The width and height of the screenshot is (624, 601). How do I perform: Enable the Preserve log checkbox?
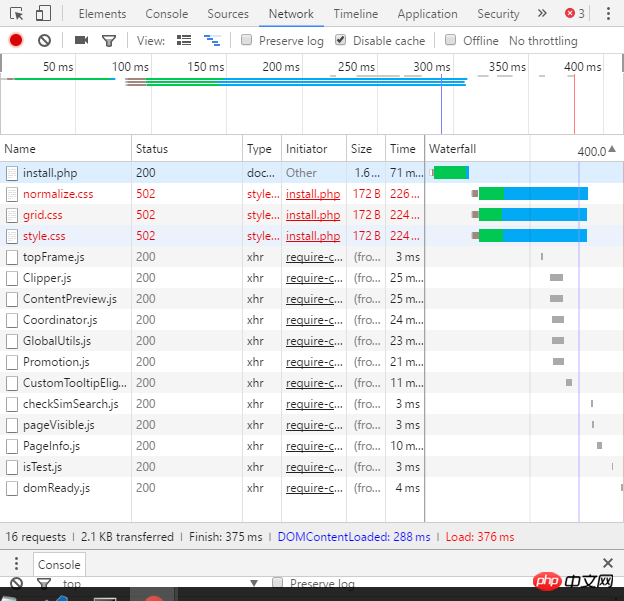(x=247, y=40)
